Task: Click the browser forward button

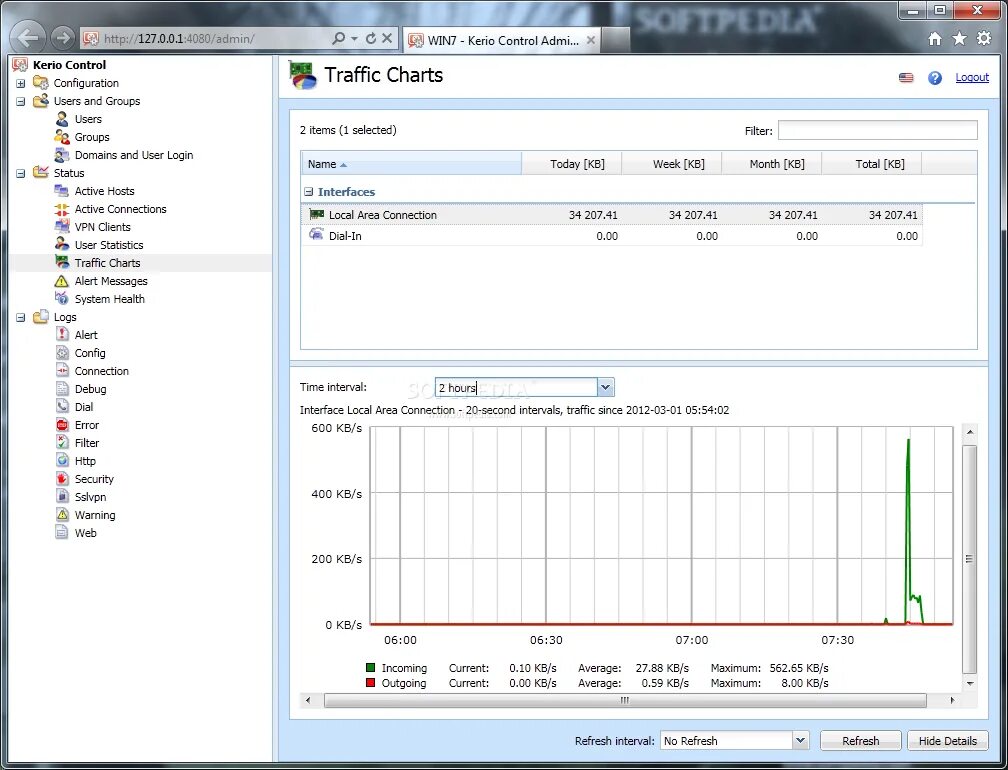Action: [x=62, y=38]
